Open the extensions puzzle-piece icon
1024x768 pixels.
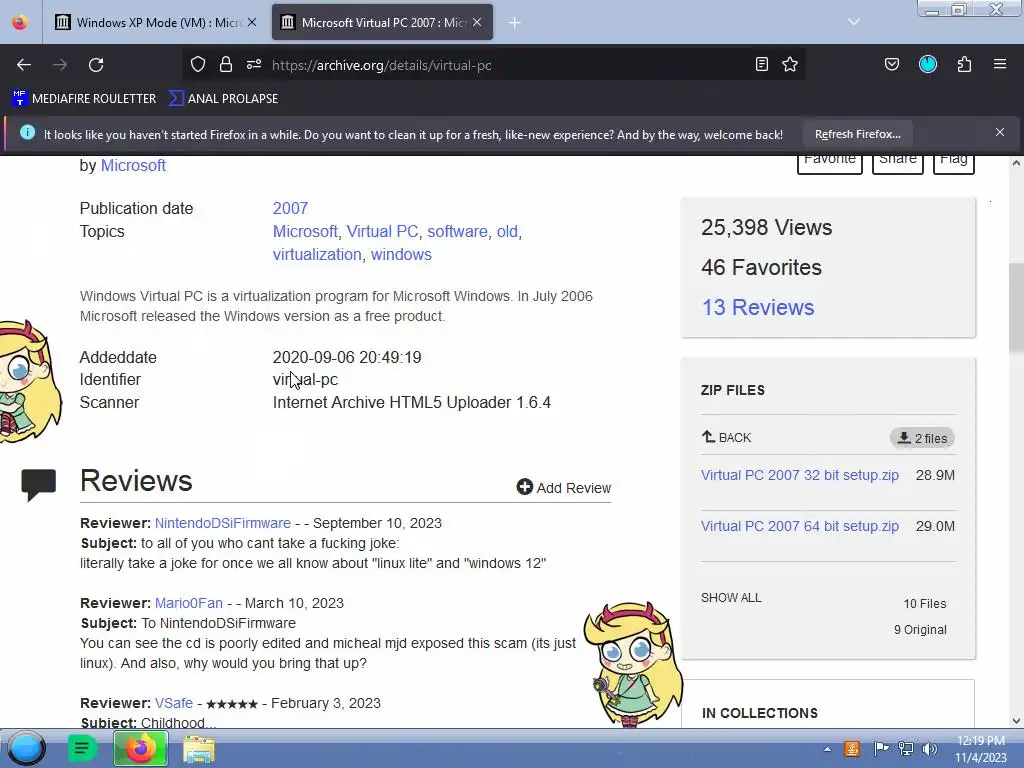click(x=964, y=64)
